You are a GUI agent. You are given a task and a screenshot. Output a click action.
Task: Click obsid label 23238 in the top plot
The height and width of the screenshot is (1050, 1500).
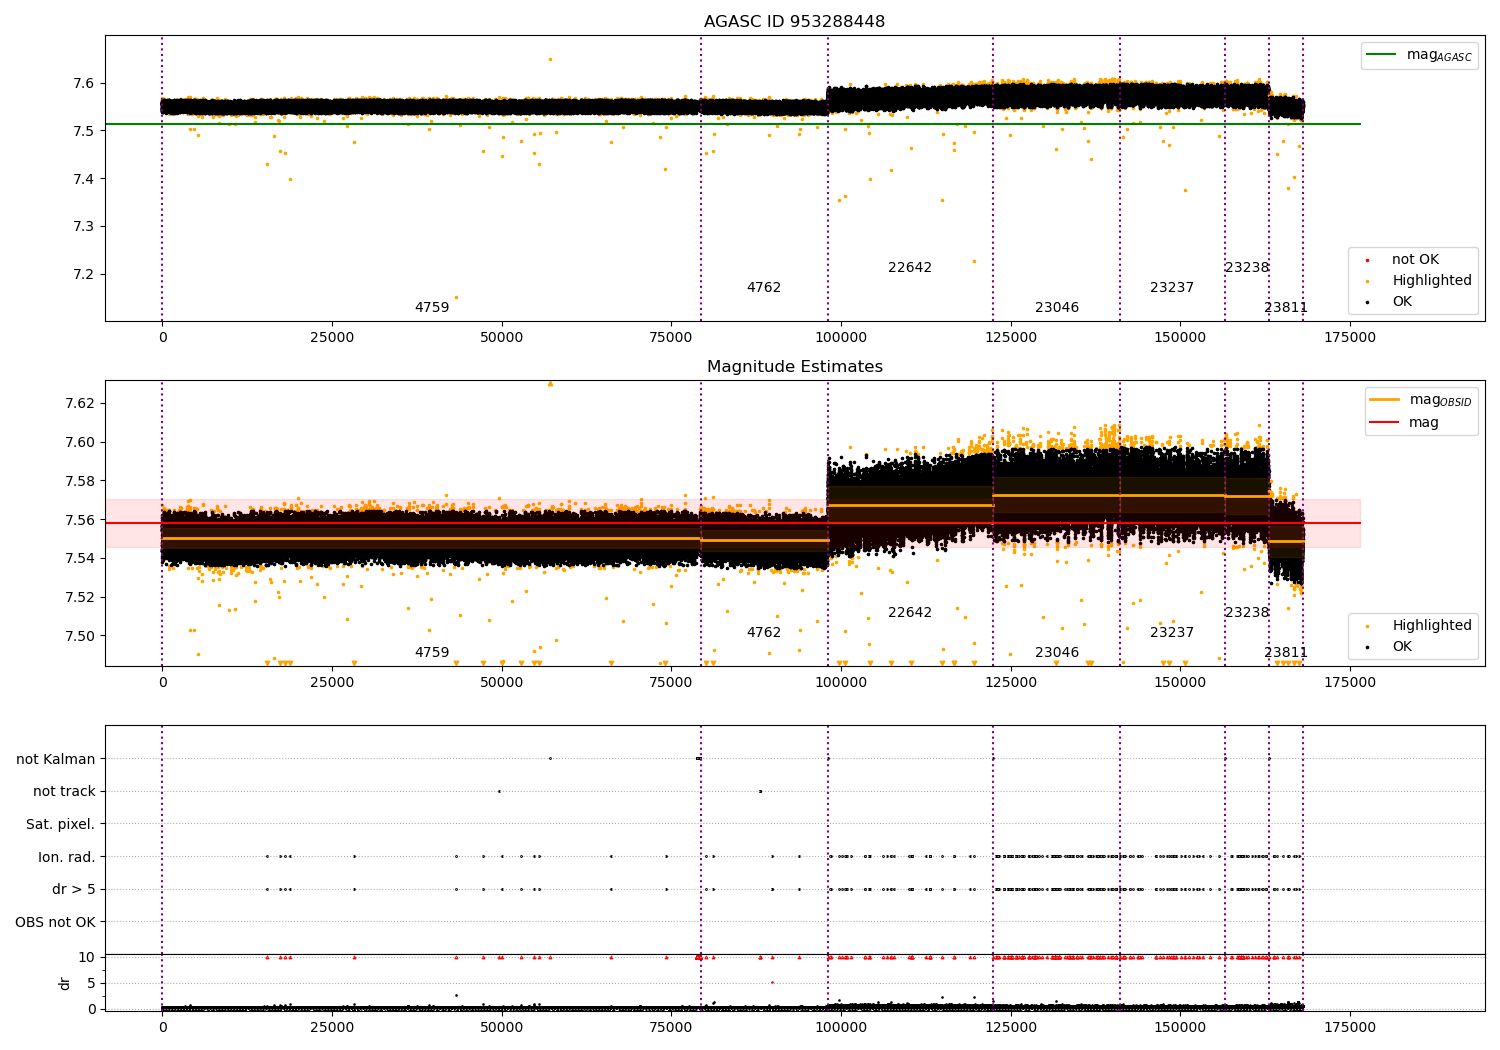coord(1247,268)
